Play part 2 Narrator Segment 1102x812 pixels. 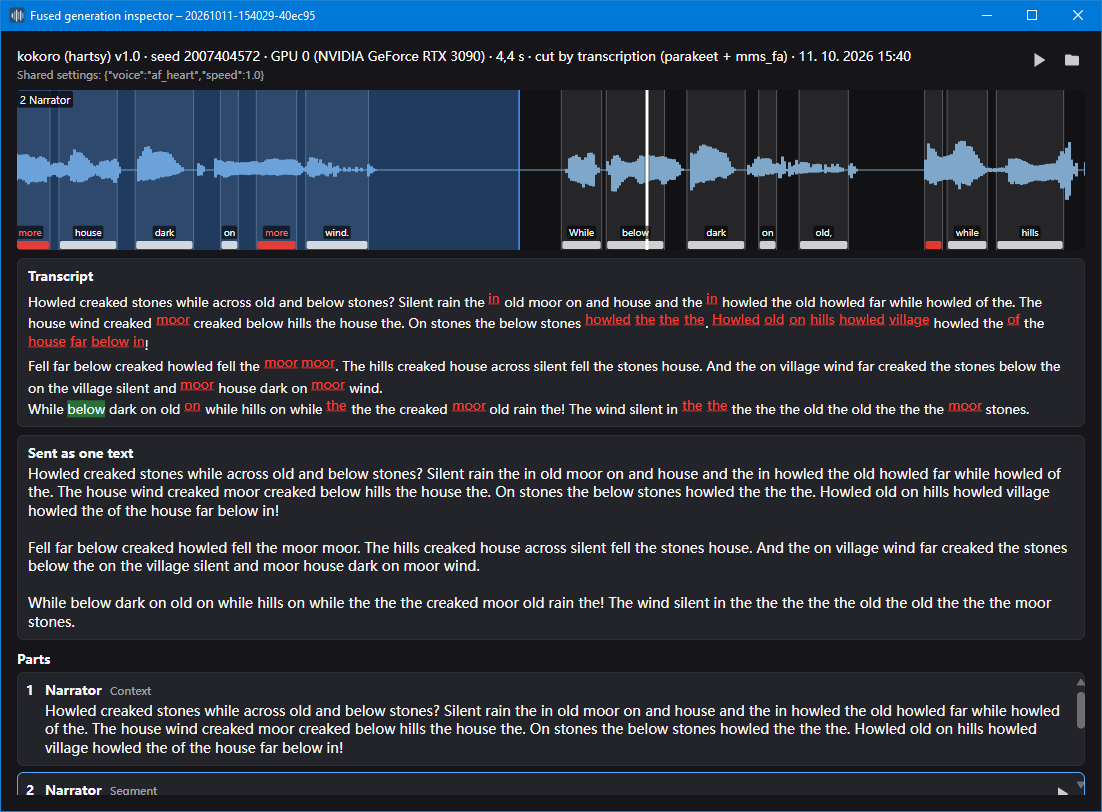[x=1062, y=791]
